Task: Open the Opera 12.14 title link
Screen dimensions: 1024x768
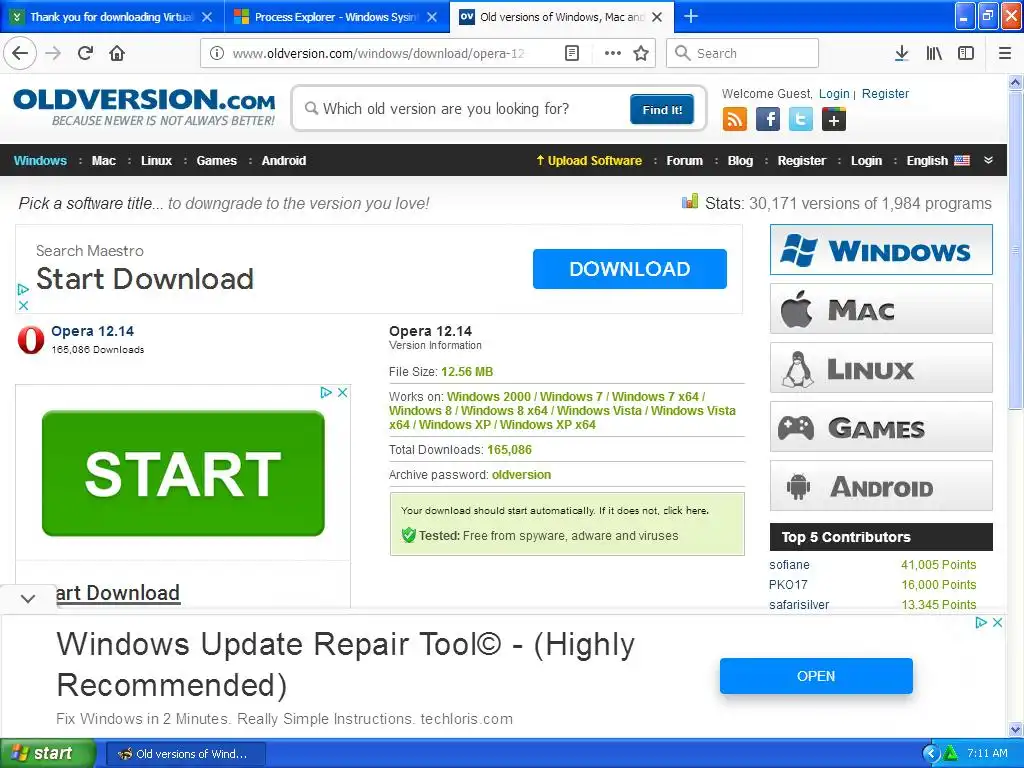Action: [x=92, y=331]
